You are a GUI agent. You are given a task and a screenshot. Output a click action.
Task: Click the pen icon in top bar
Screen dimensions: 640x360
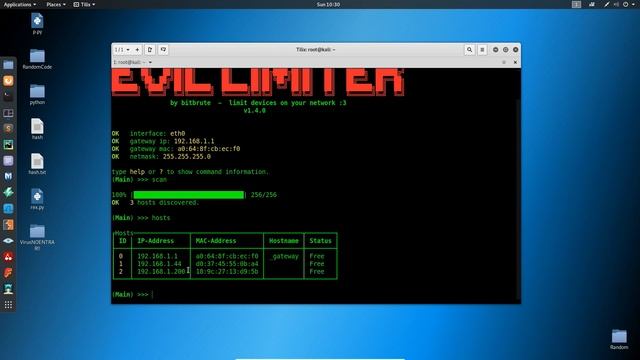607,4
